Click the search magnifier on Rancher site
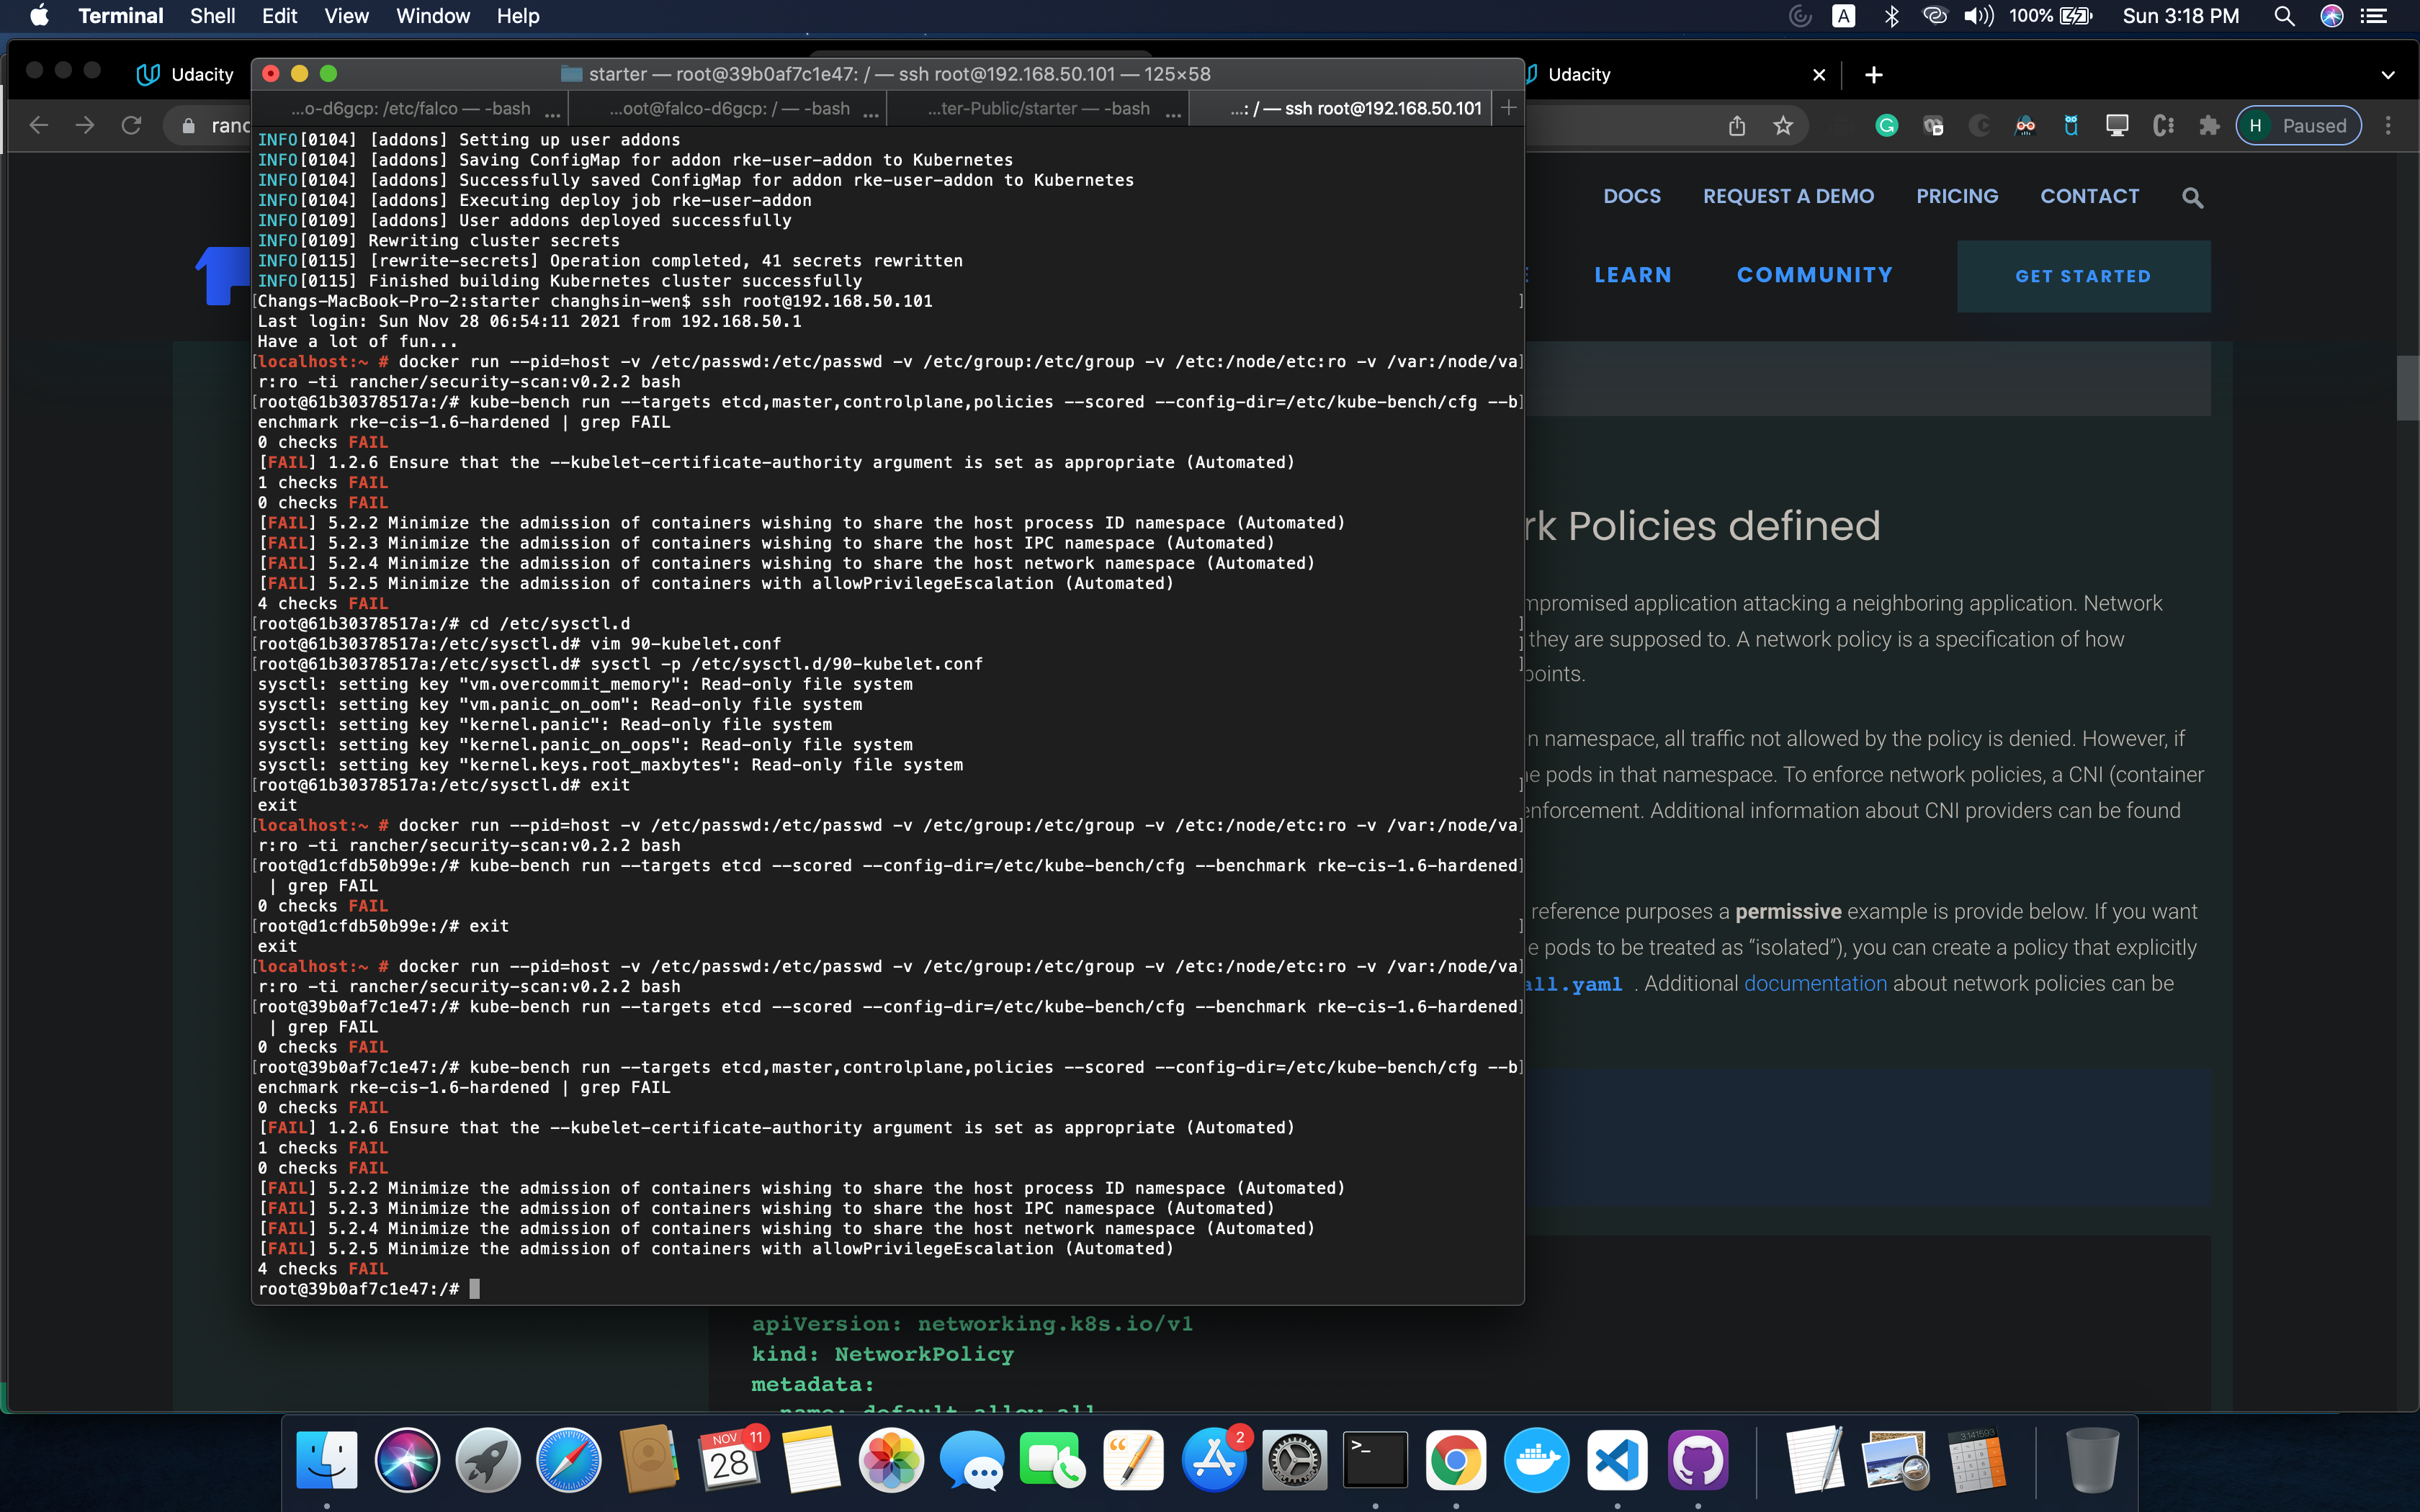 (x=2192, y=198)
